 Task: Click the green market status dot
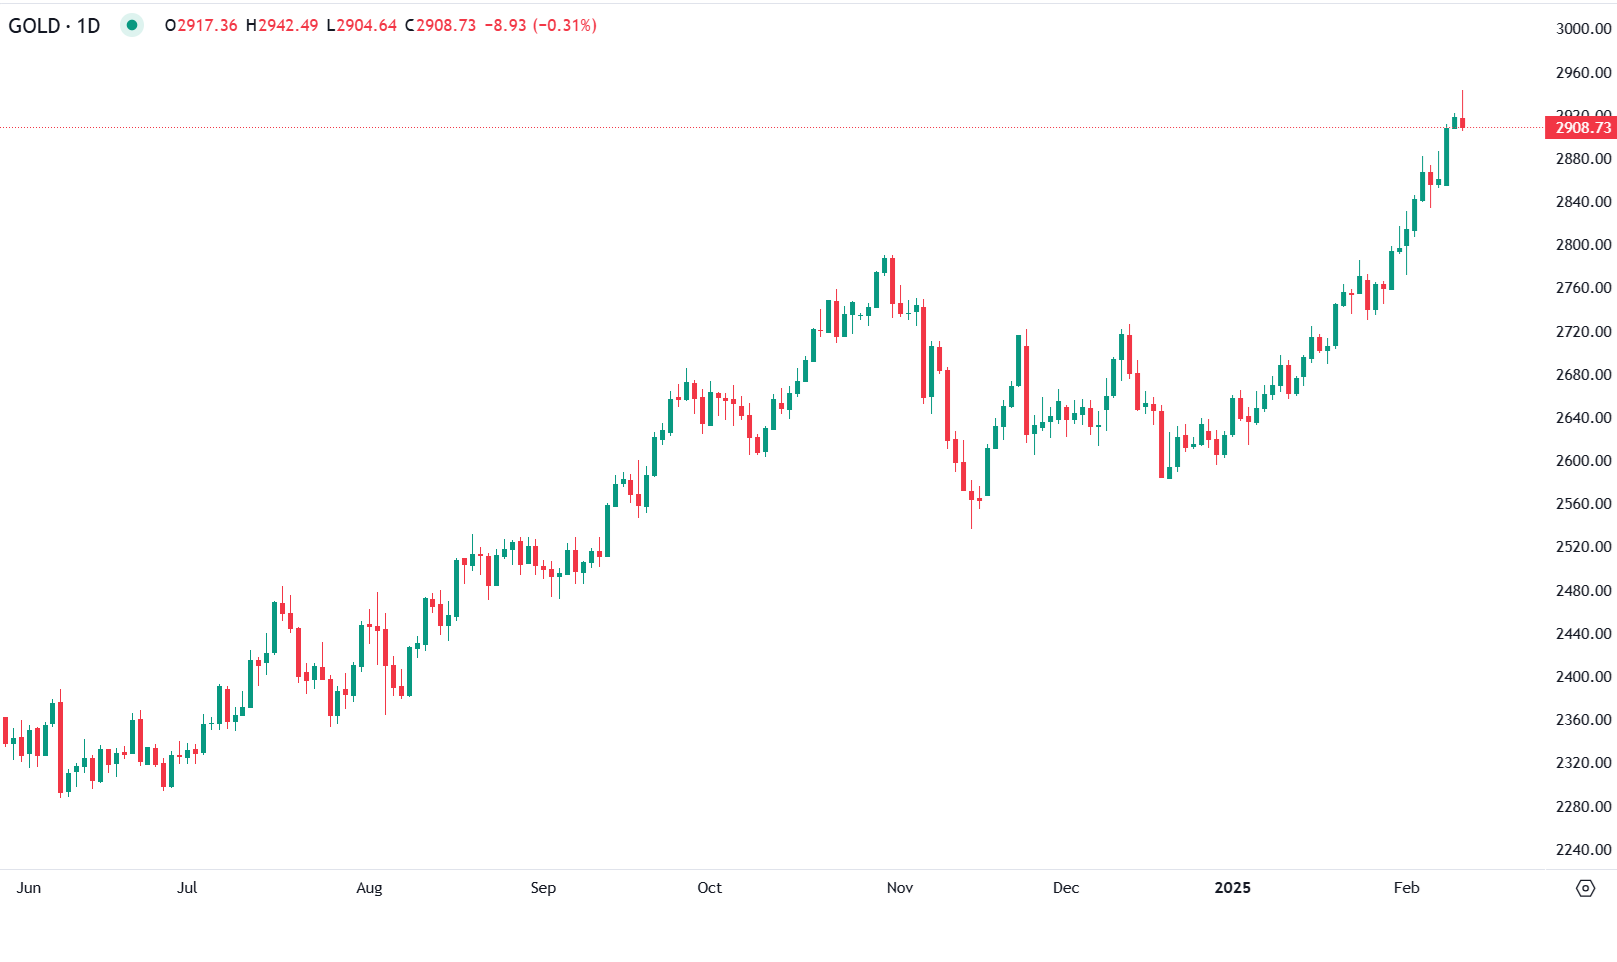coord(132,25)
